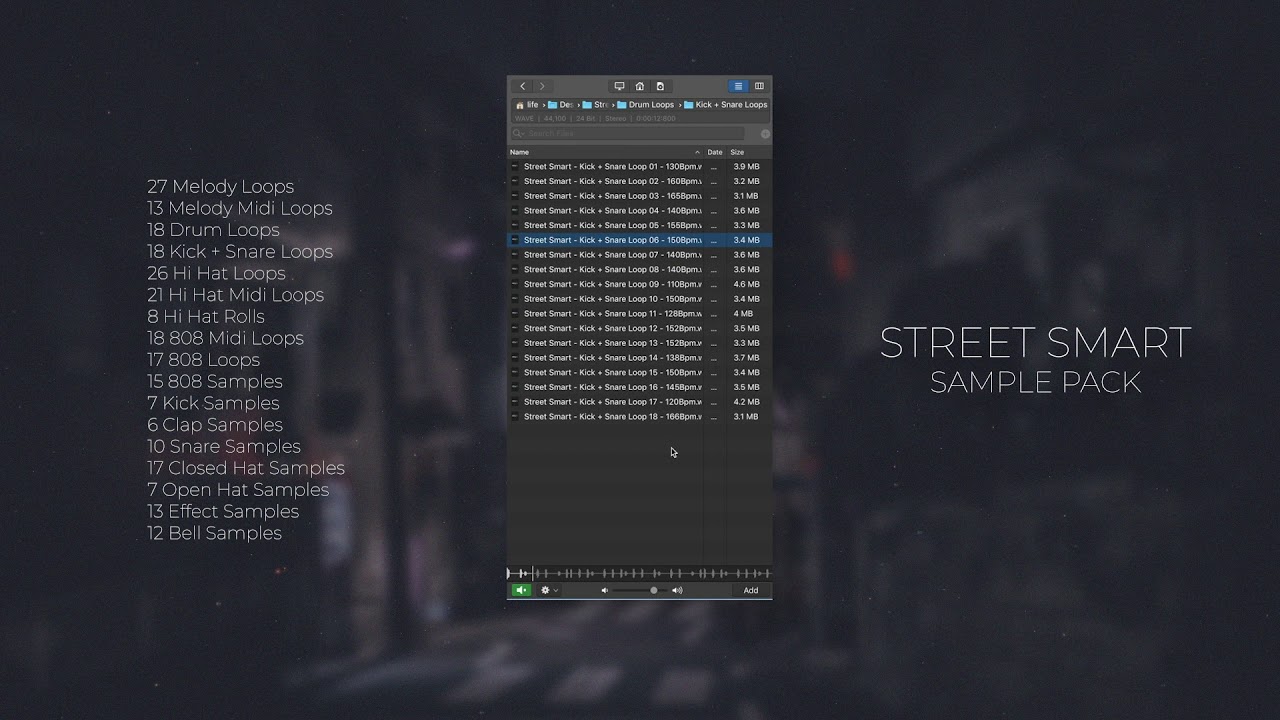Image resolution: width=1280 pixels, height=720 pixels.
Task: Select Kick + Snare Loop 06 - 150Bpm
Action: (x=640, y=240)
